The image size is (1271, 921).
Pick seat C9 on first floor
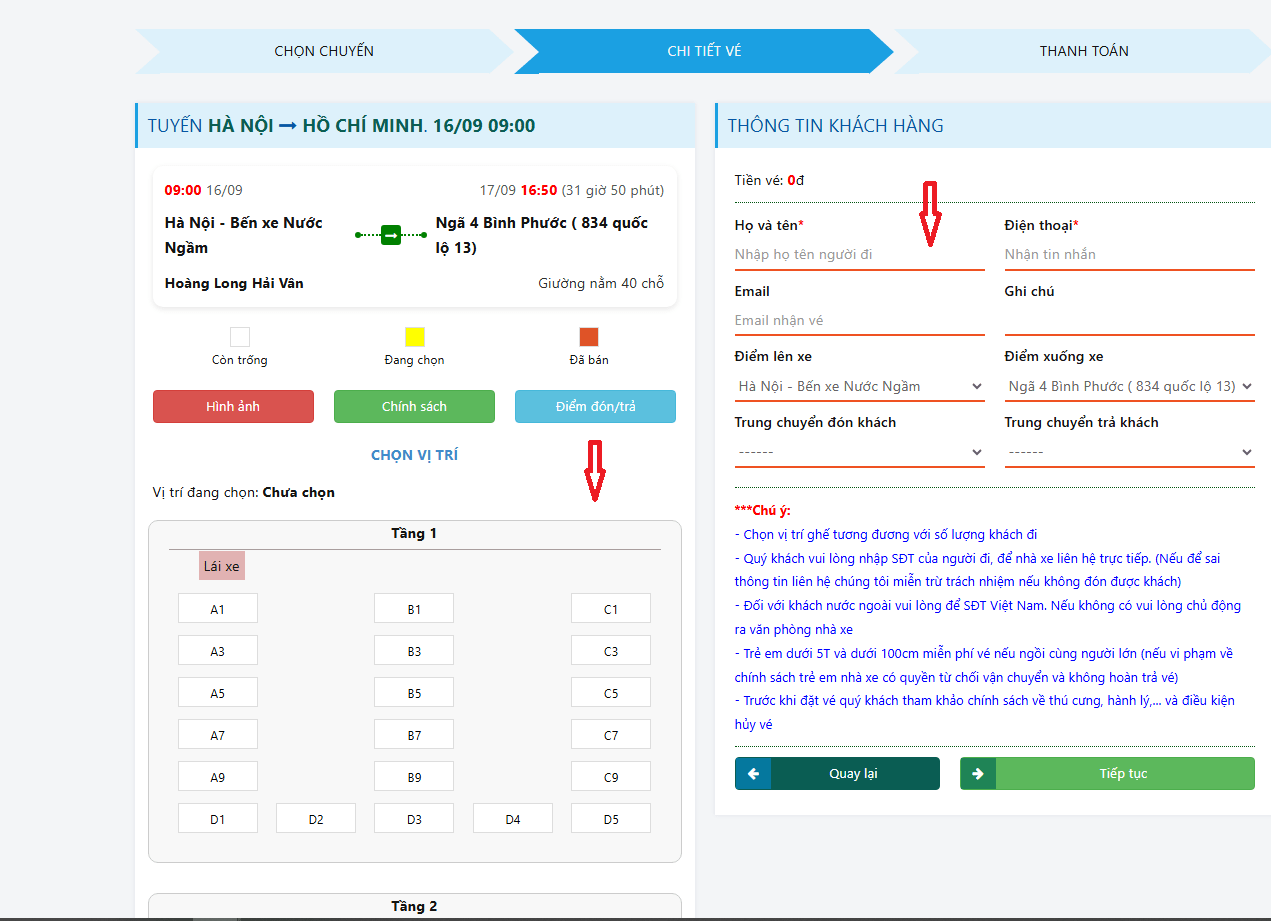[610, 777]
